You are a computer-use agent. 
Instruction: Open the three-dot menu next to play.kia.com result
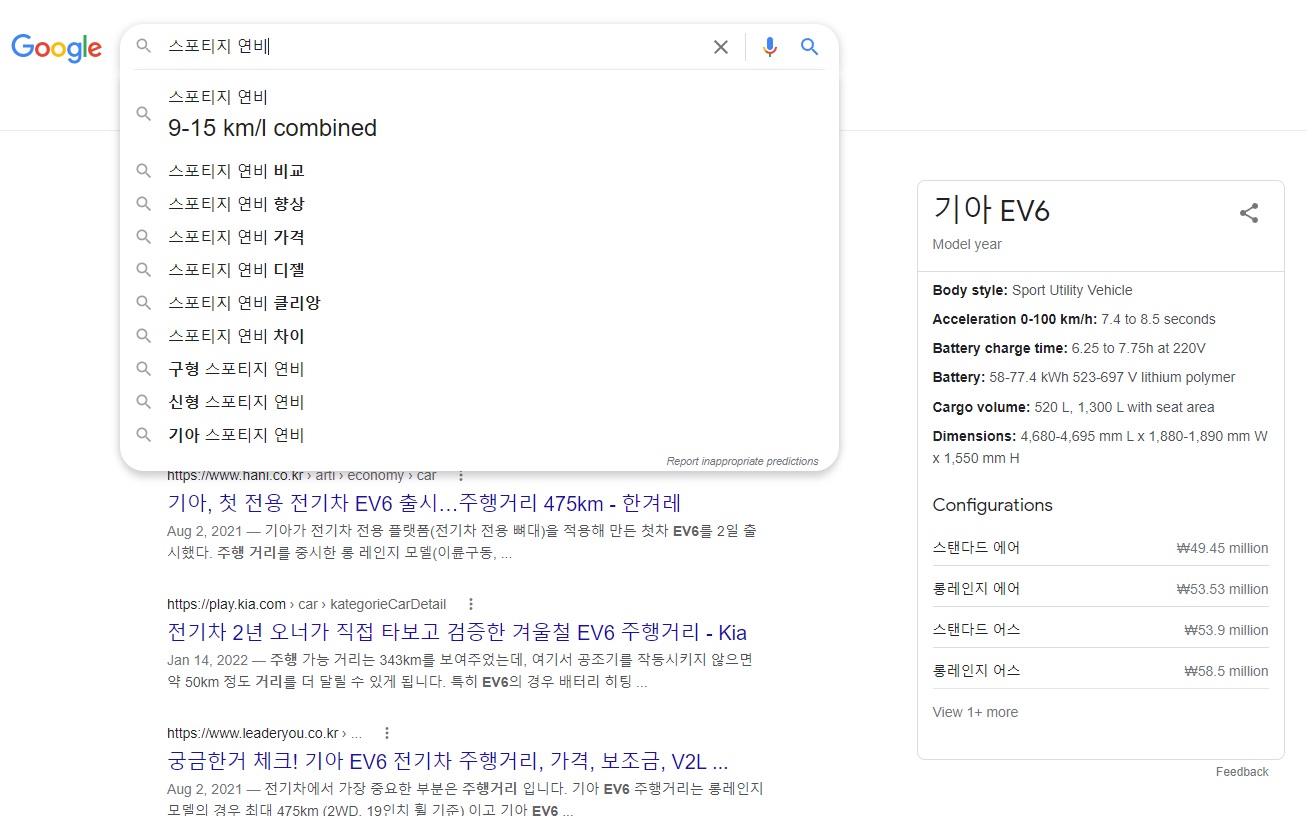pyautogui.click(x=470, y=604)
